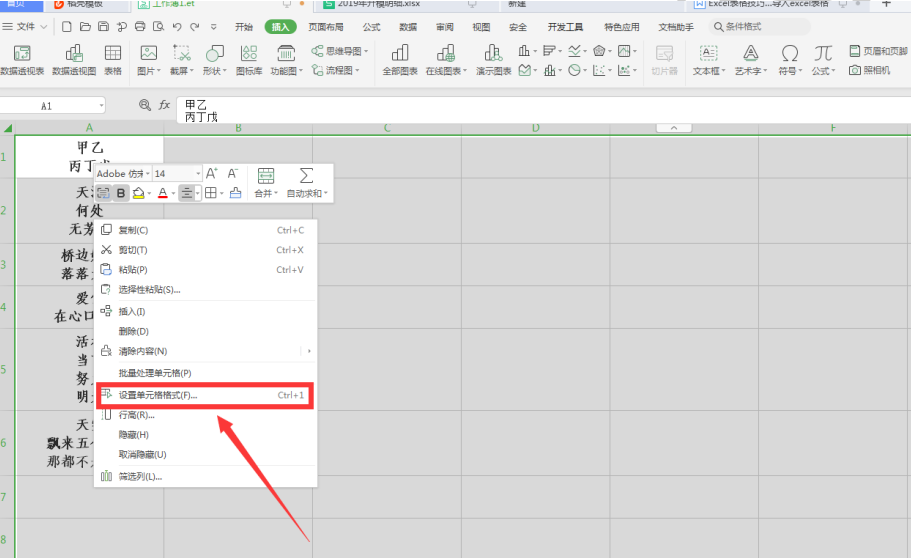Open the shapes (形状) gallery
This screenshot has height=558, width=911.
pos(214,60)
